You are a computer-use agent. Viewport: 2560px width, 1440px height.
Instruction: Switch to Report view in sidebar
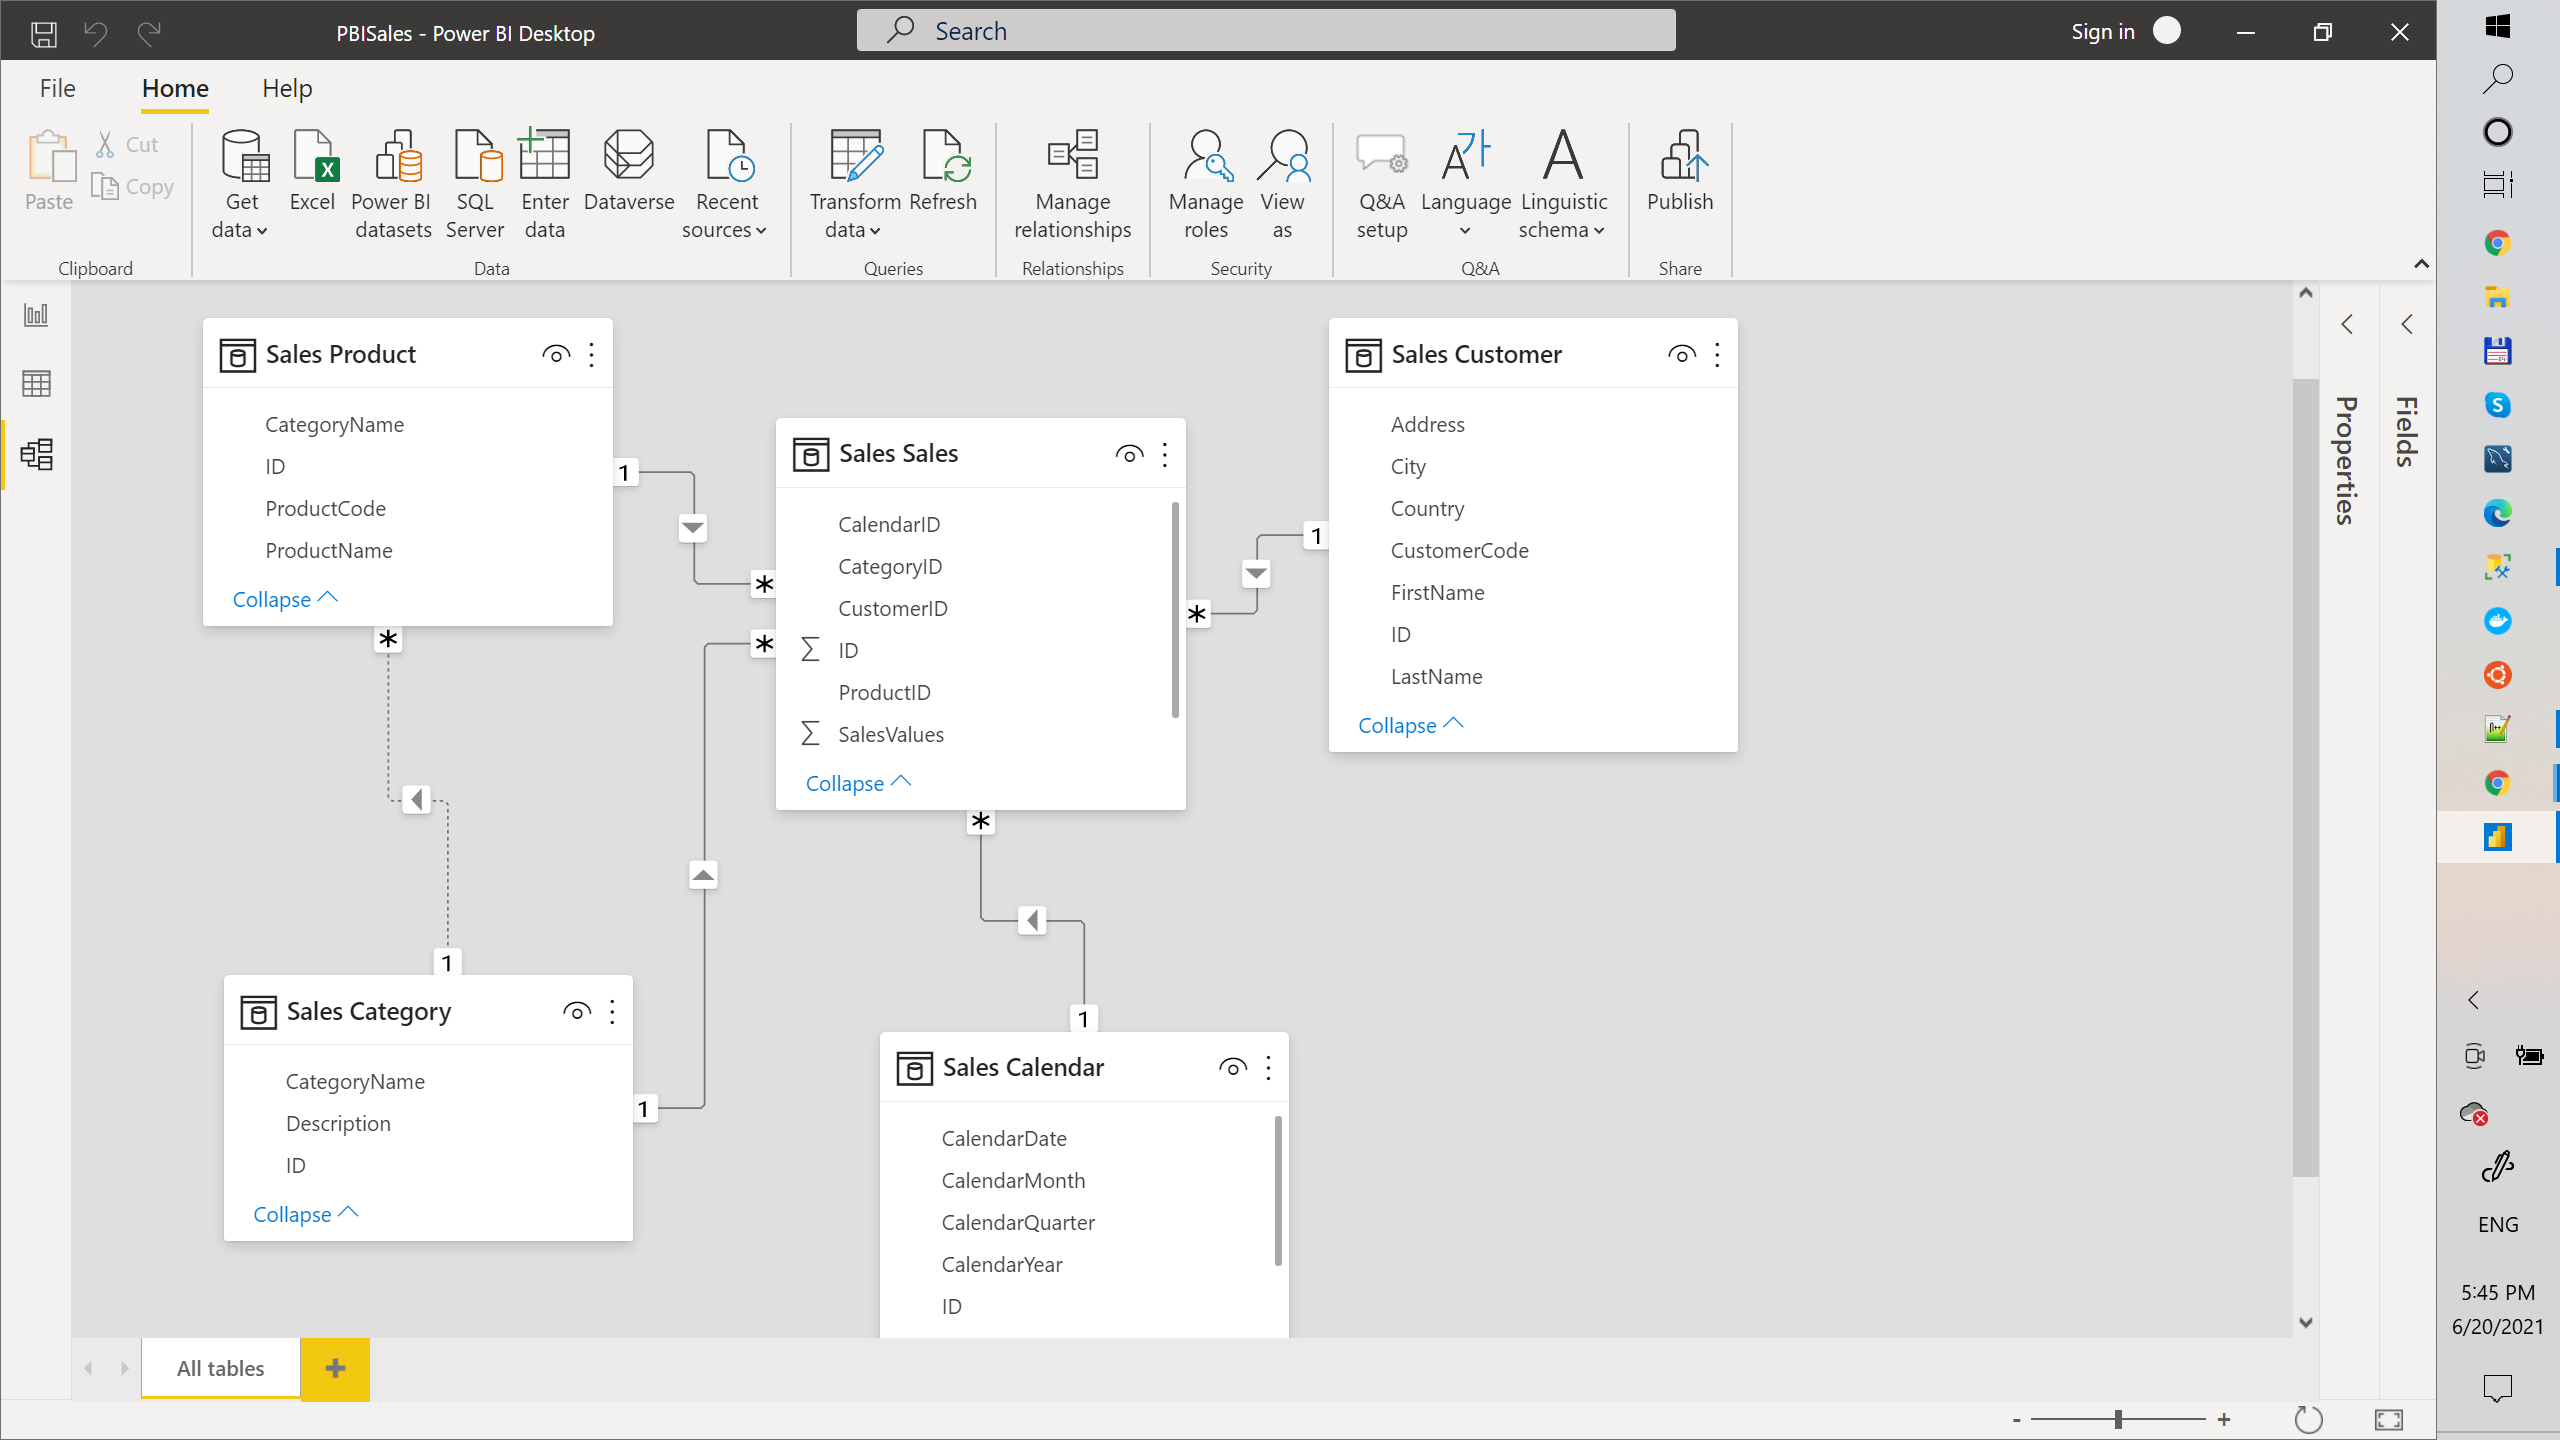tap(36, 315)
